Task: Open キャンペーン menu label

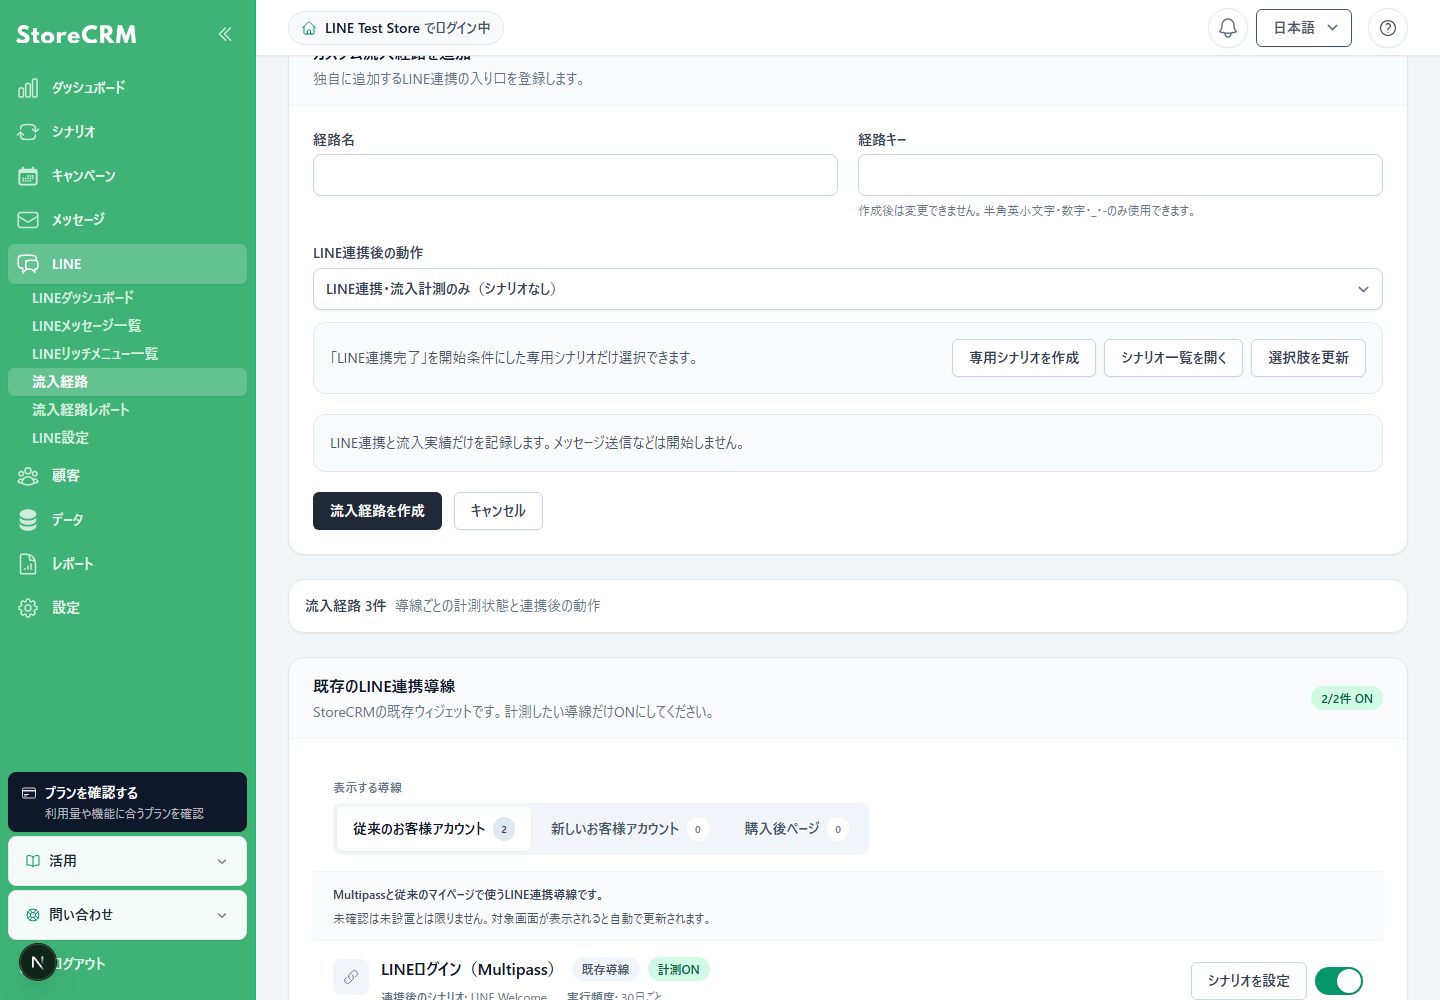Action: tap(84, 176)
